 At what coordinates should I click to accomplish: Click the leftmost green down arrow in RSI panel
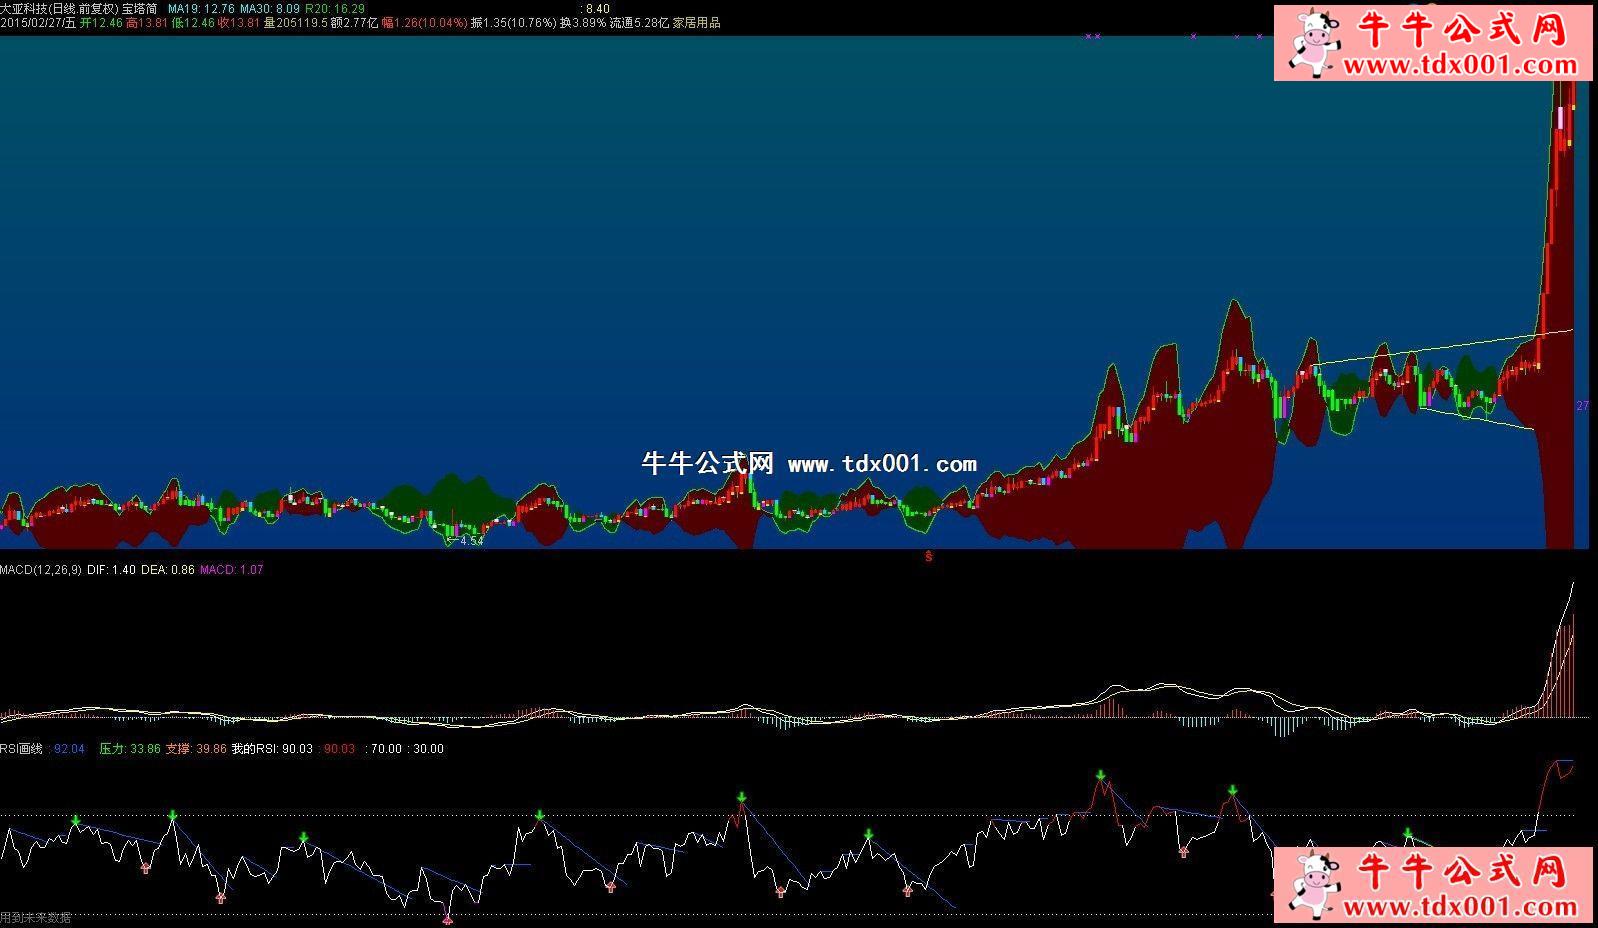click(76, 821)
